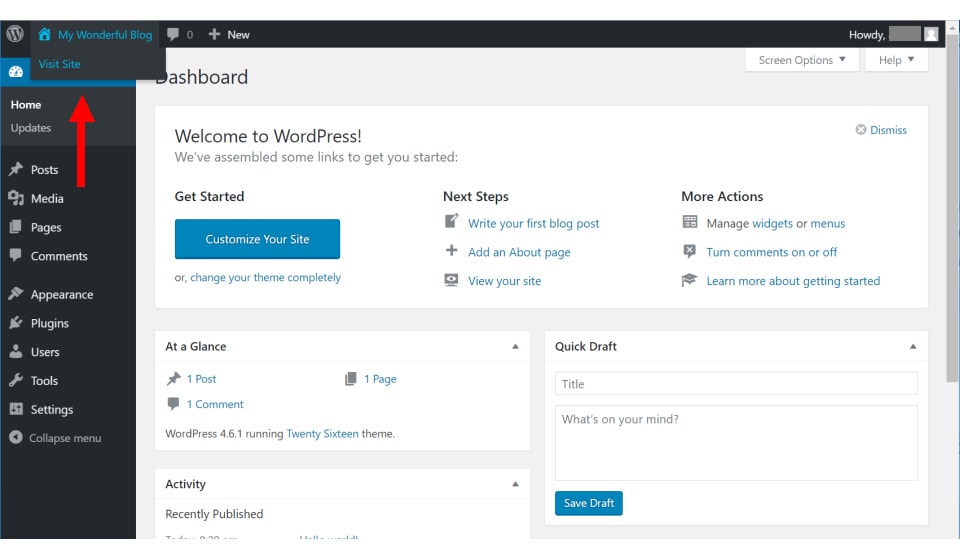Click the WordPress logo in admin bar
The image size is (960, 560).
click(15, 34)
